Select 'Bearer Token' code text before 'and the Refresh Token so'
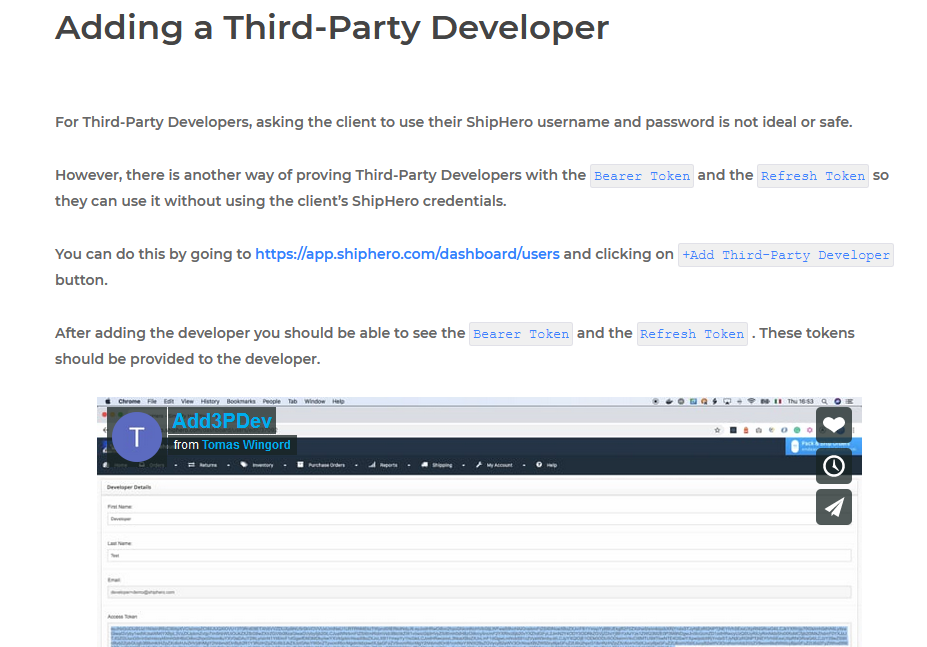Viewport: 927px width, 647px height. pos(641,176)
